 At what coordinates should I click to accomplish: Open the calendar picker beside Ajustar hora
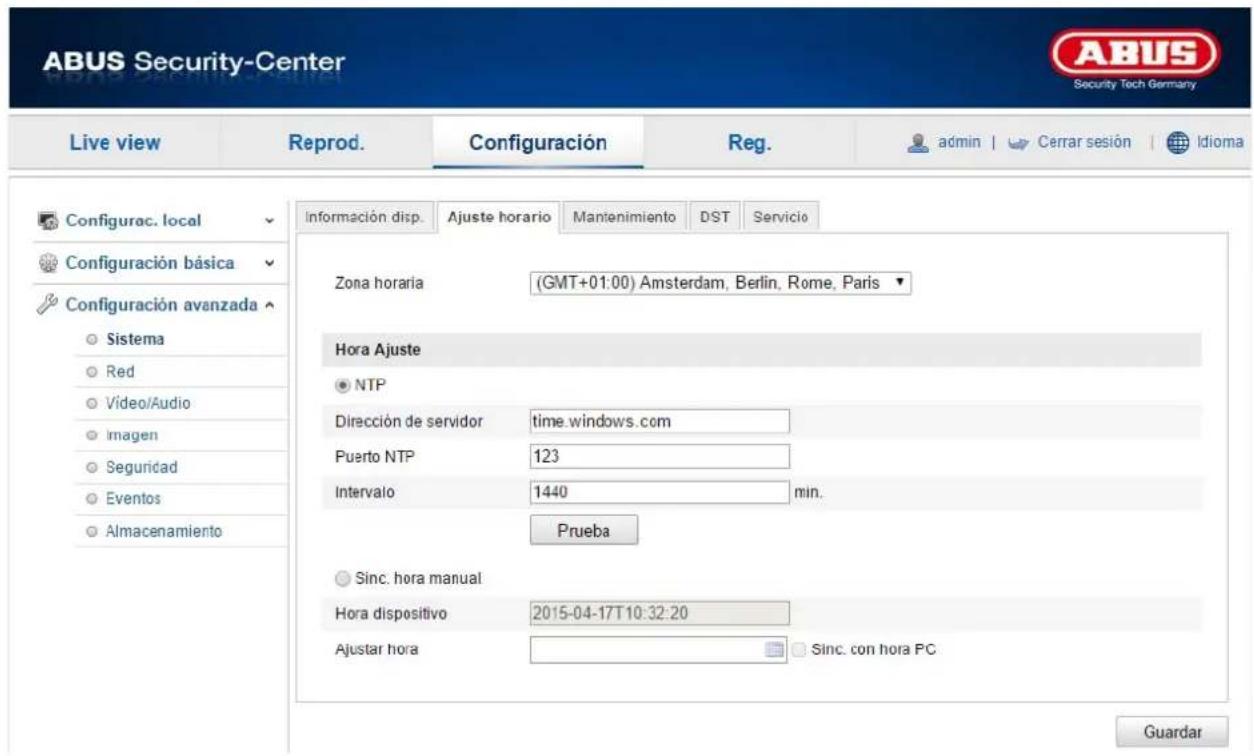point(773,649)
